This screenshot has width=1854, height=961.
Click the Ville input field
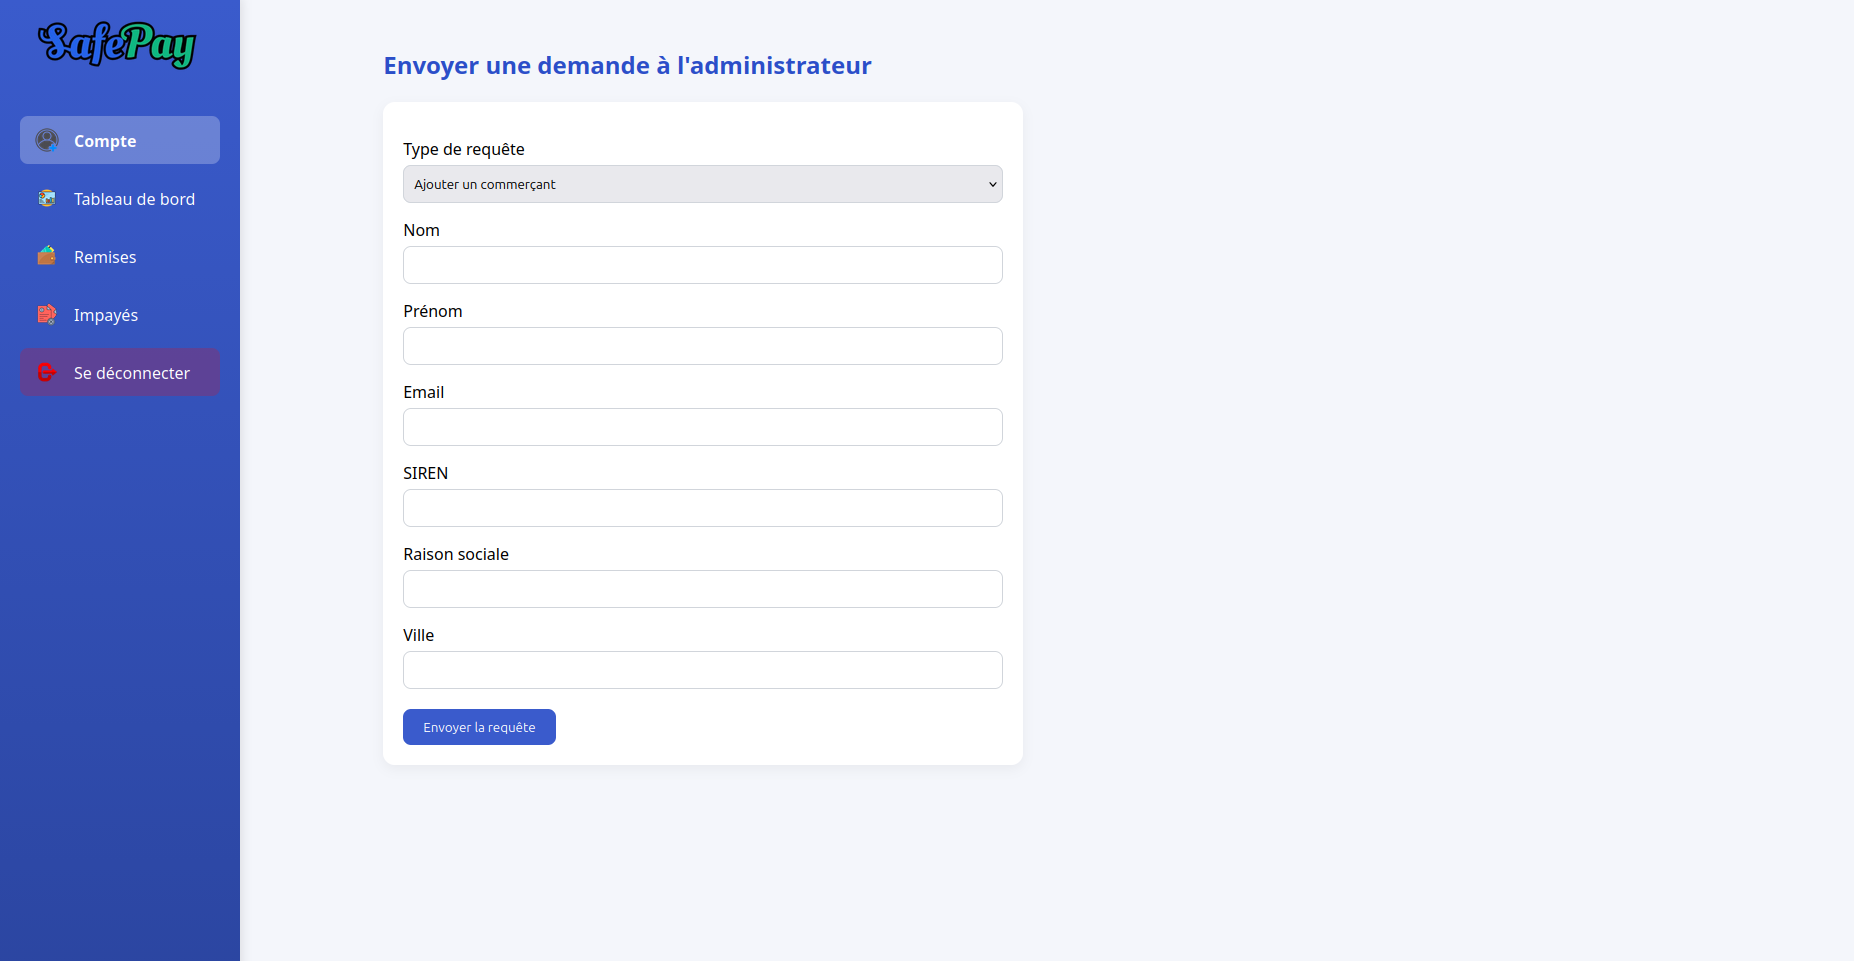(702, 670)
